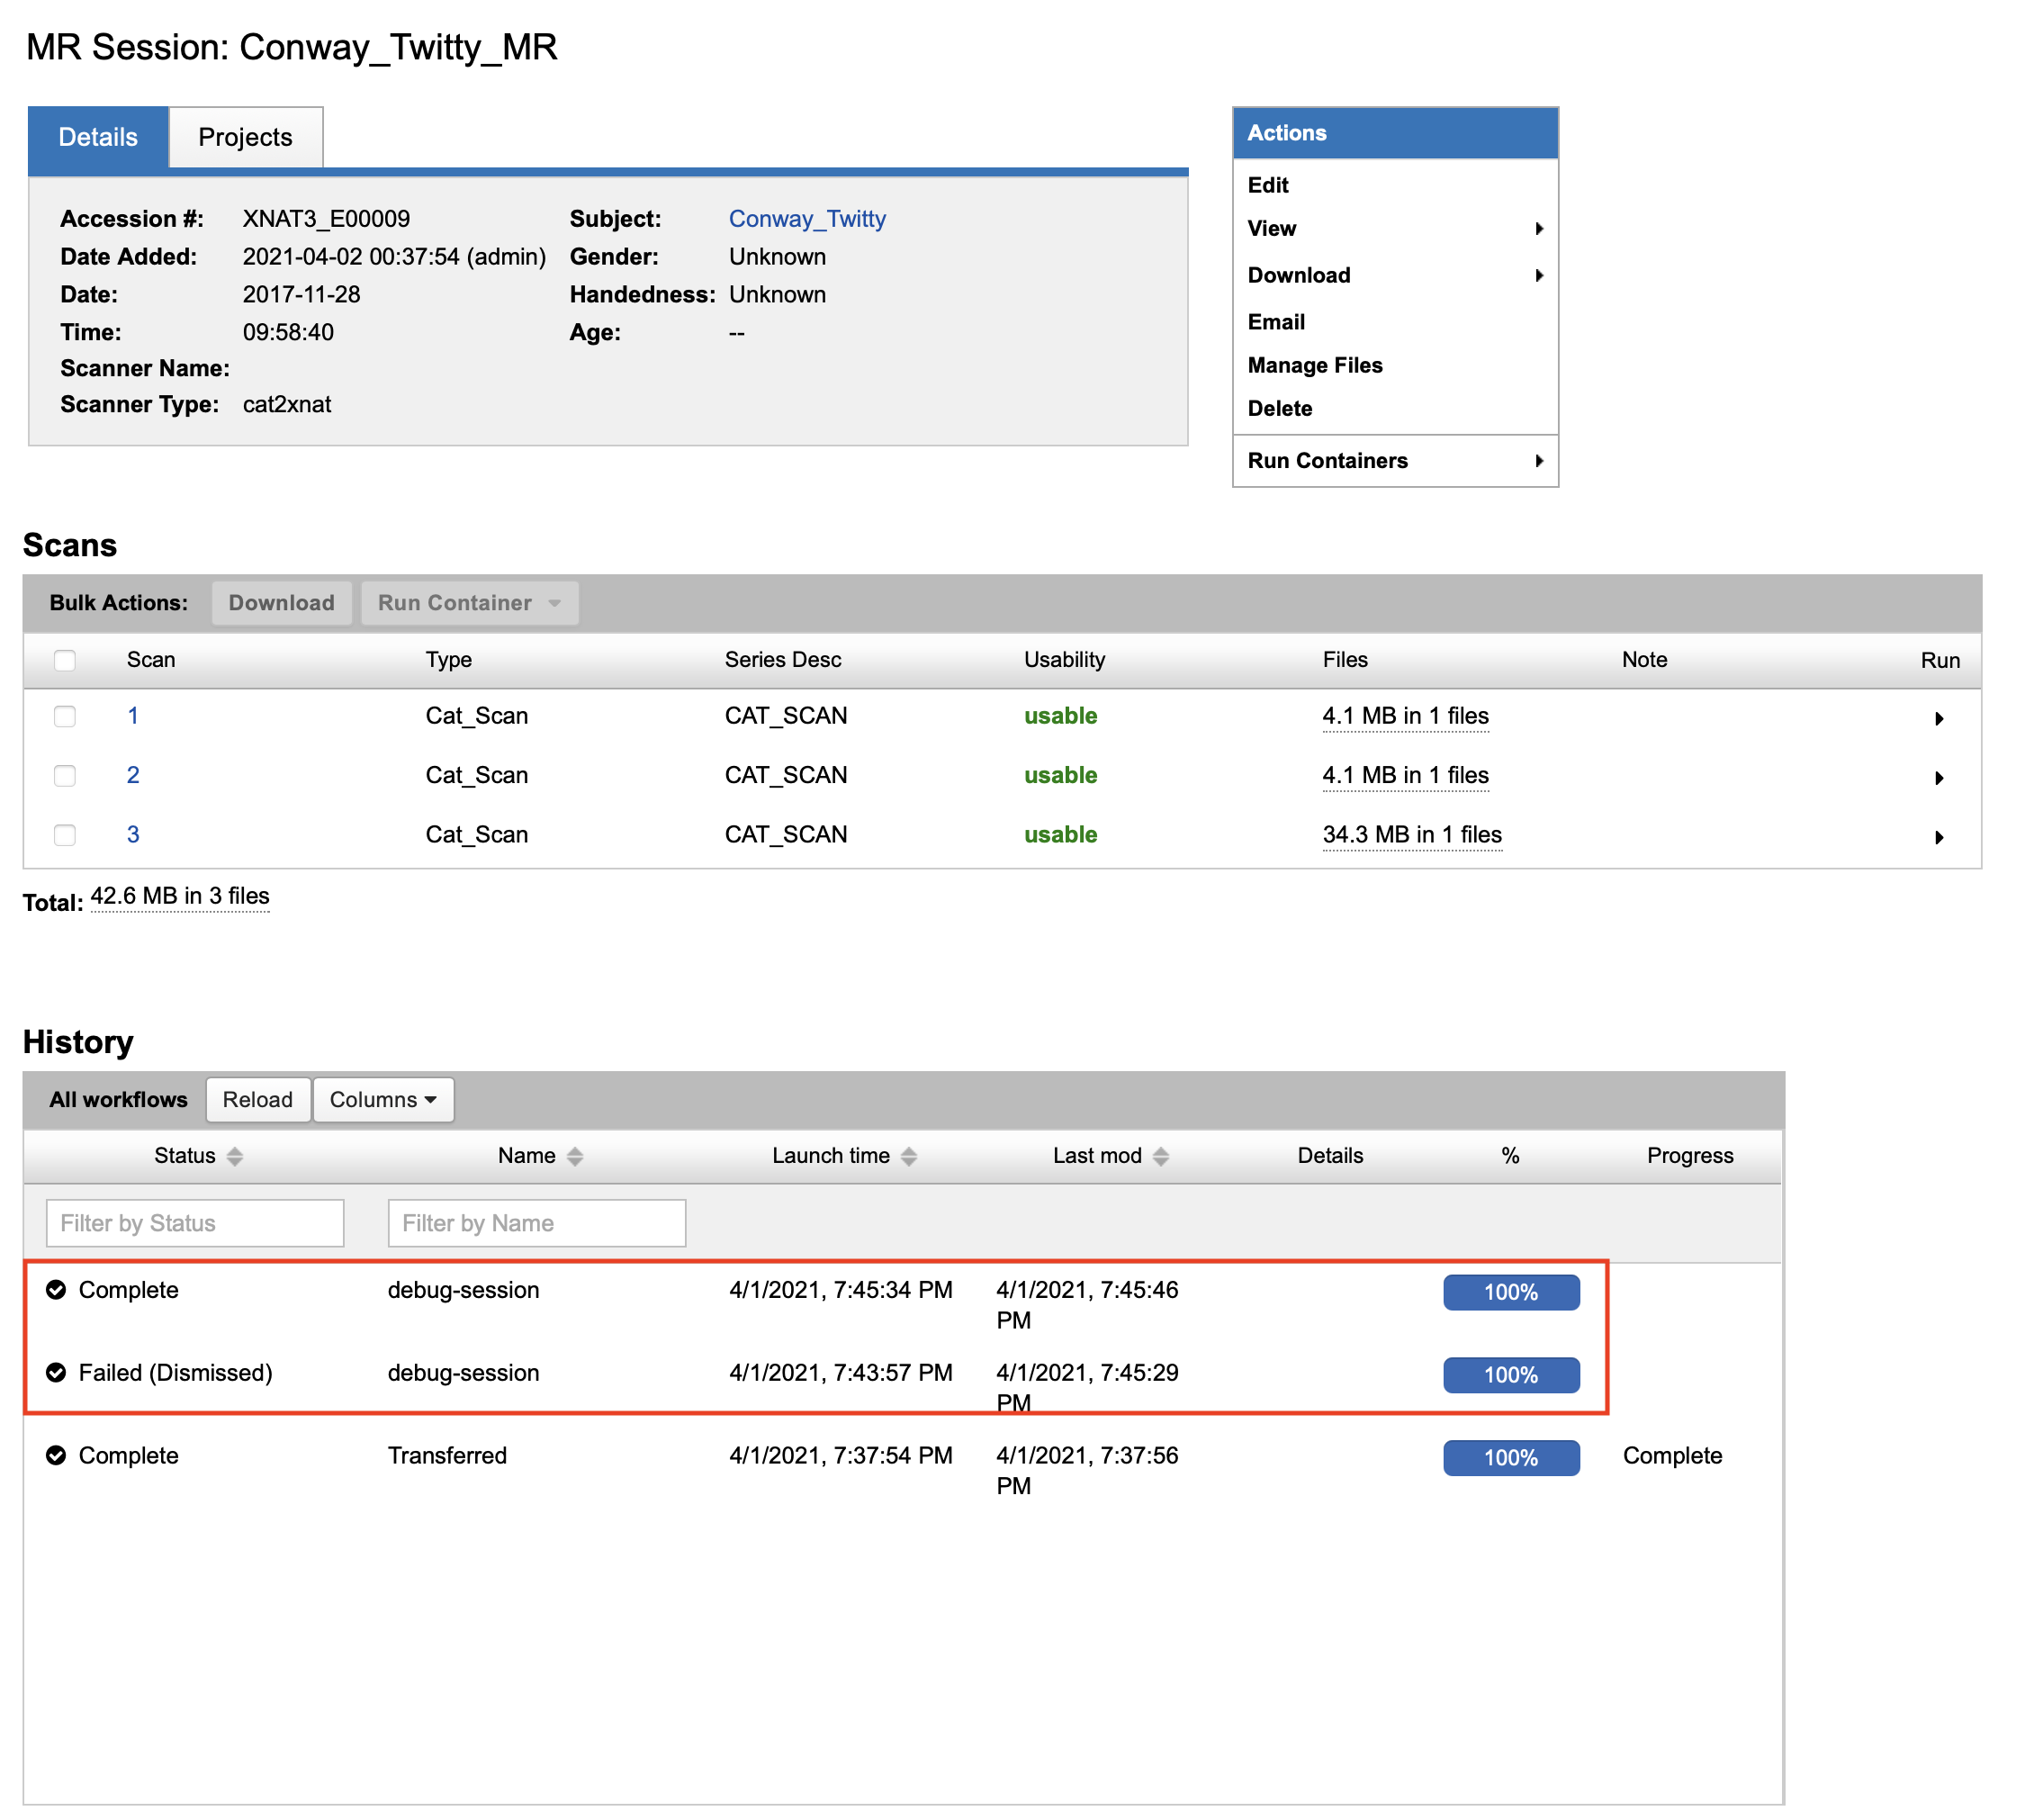Click the Name column sort arrows
The width and height of the screenshot is (2025, 1820).
coord(575,1156)
